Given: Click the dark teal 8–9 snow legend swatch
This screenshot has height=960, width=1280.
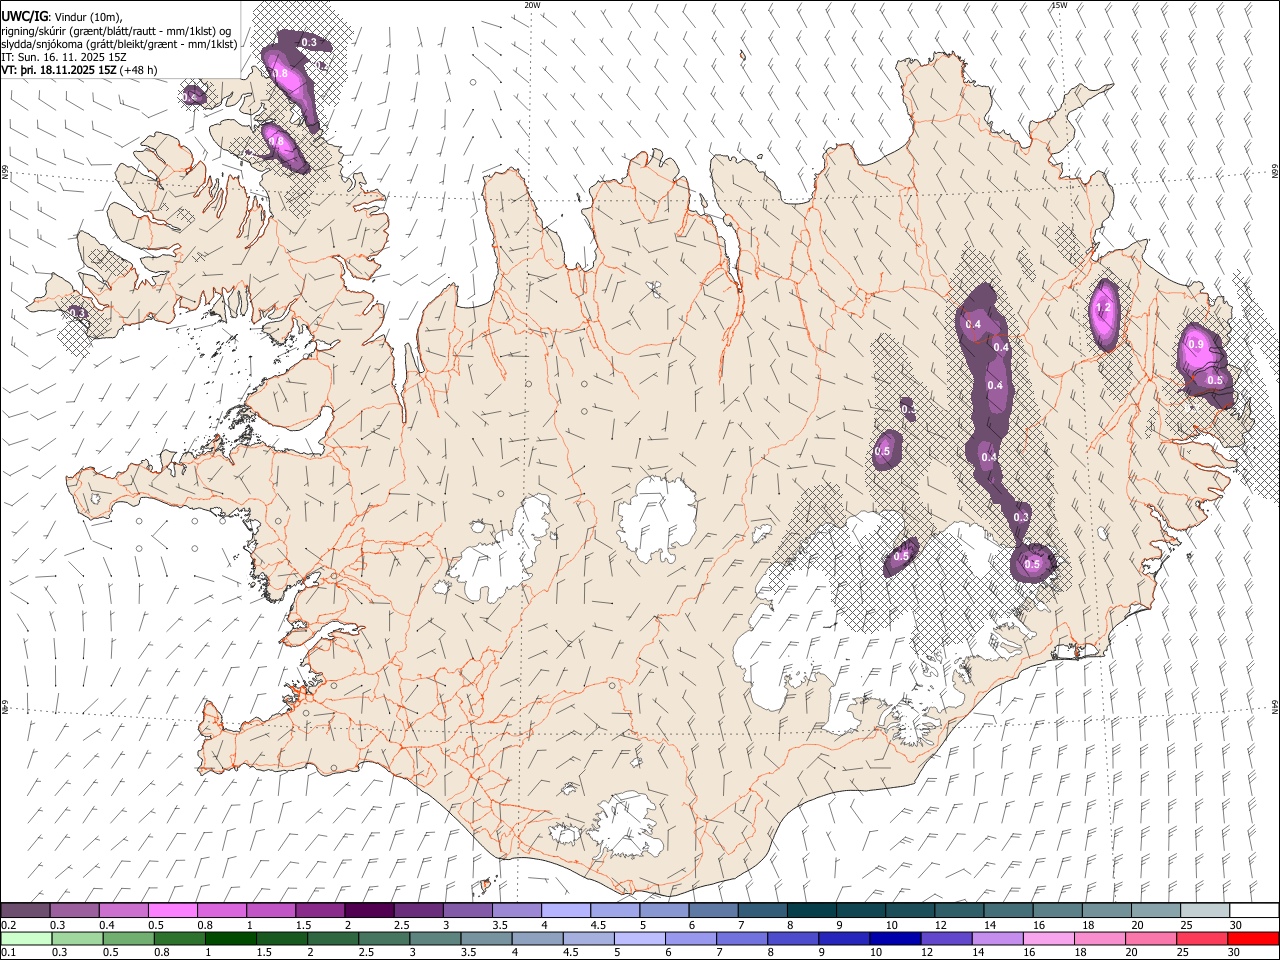Looking at the screenshot, I should click(x=811, y=910).
